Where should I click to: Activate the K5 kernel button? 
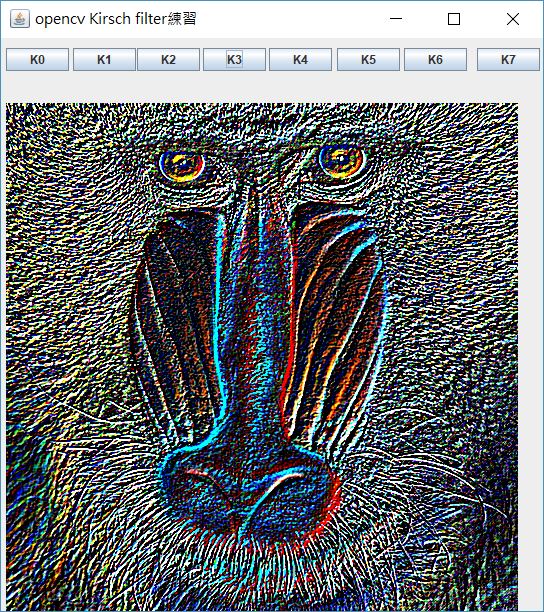click(x=368, y=59)
